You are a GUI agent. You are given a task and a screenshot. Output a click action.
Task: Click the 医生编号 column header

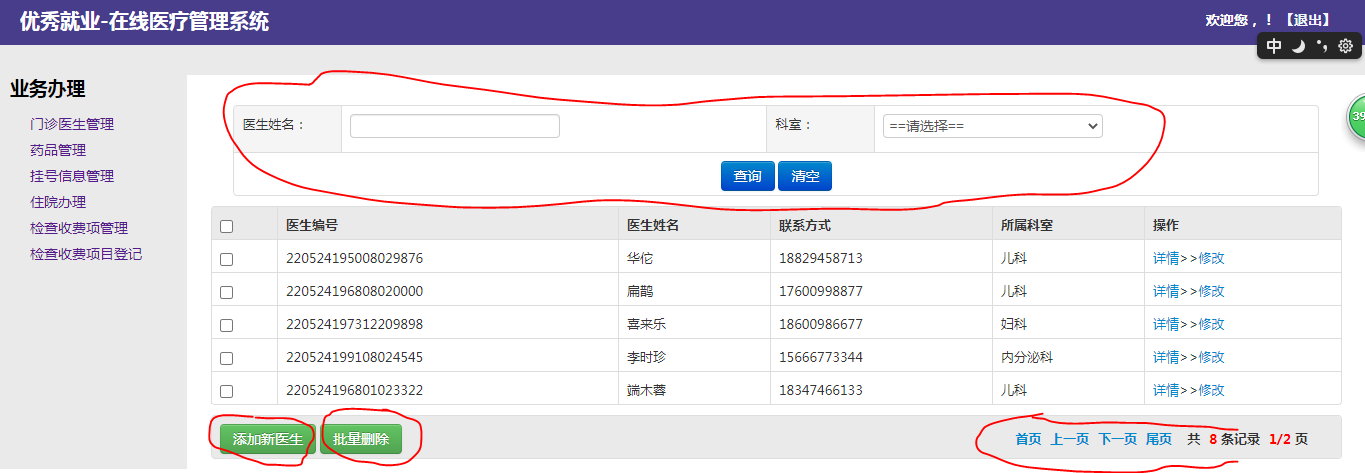(x=312, y=225)
